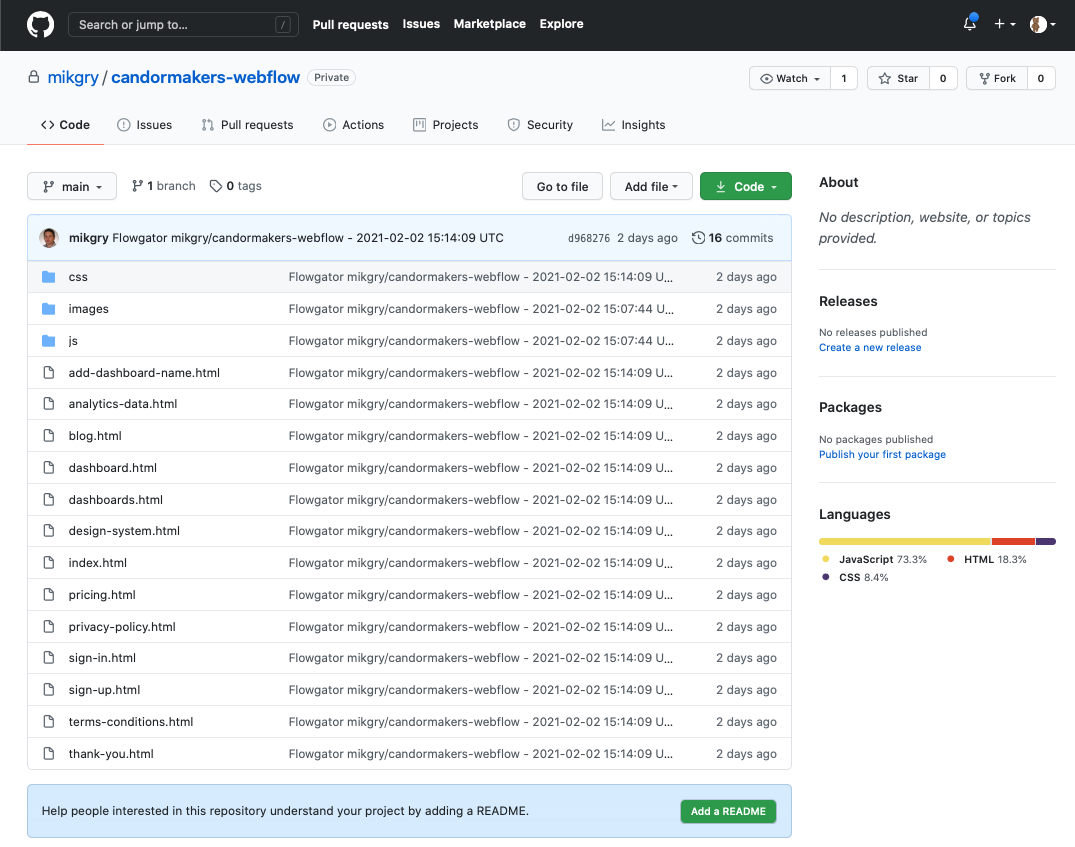Click the images folder icon

coord(49,309)
